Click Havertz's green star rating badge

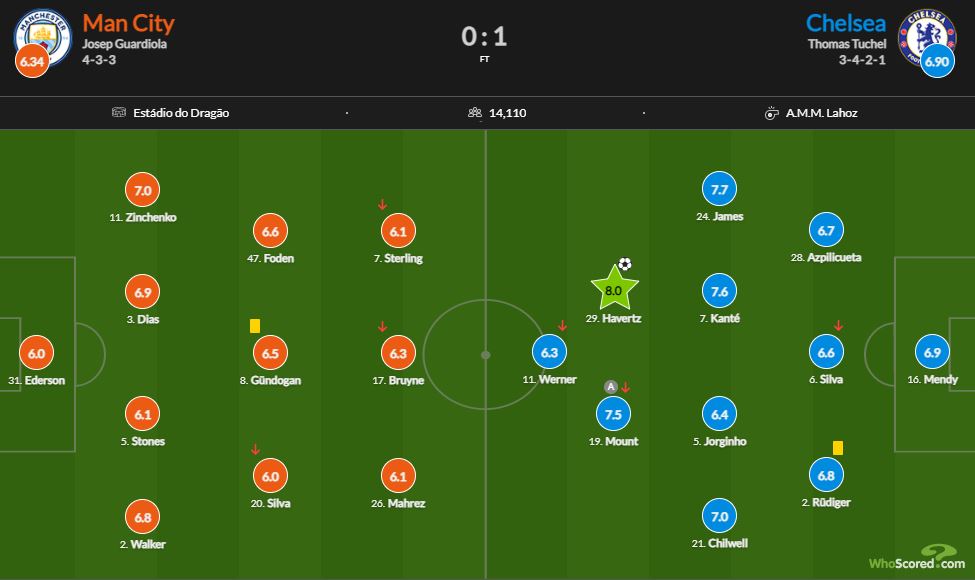[x=614, y=289]
